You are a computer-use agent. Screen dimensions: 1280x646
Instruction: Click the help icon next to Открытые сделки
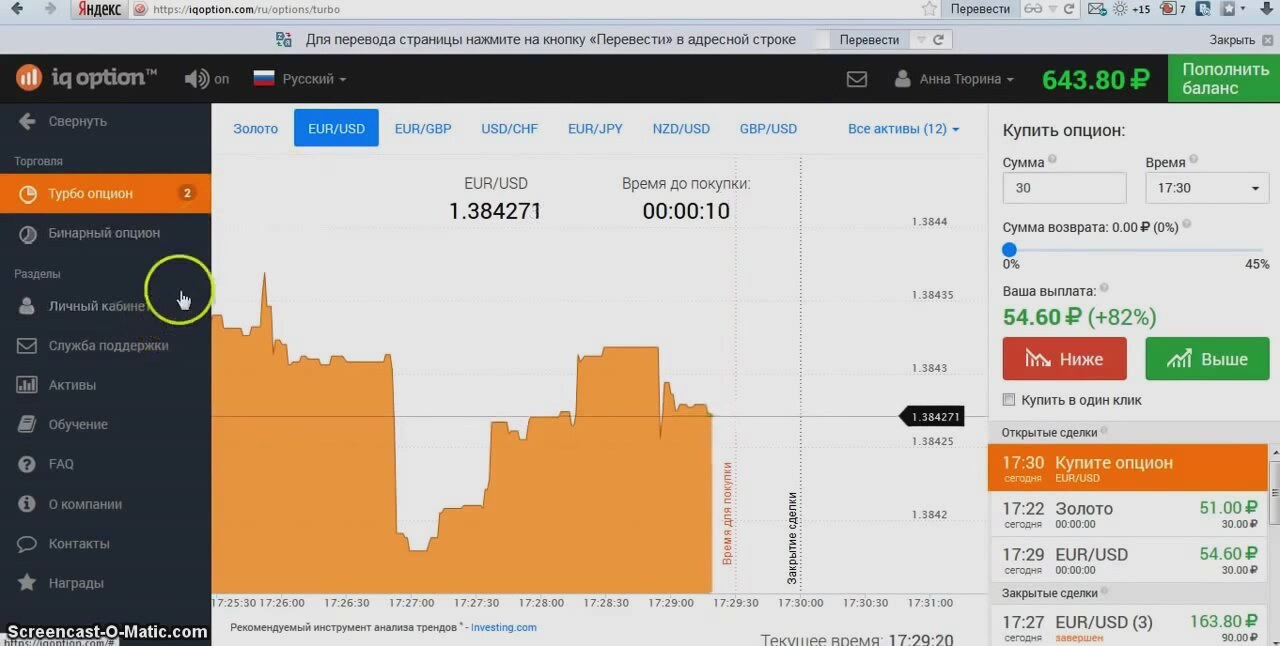pos(1105,432)
